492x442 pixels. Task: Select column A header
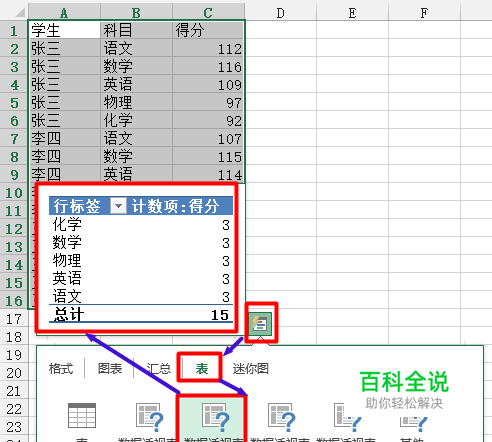[64, 13]
